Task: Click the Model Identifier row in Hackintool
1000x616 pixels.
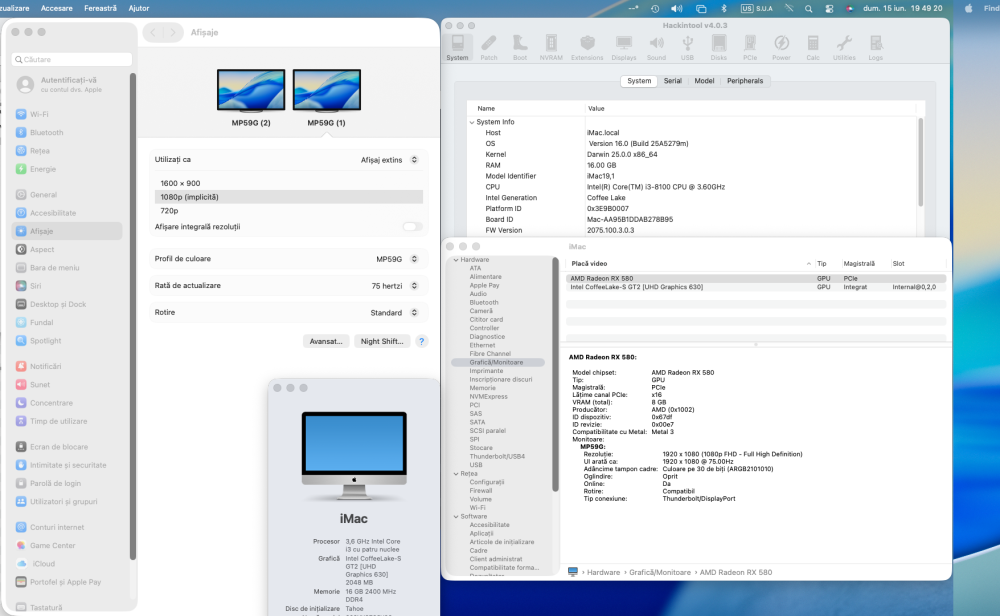Action: click(x=694, y=176)
